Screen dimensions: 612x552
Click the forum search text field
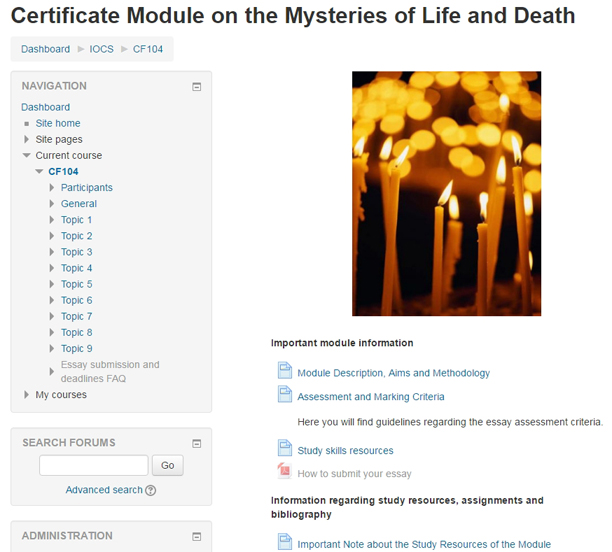click(94, 465)
